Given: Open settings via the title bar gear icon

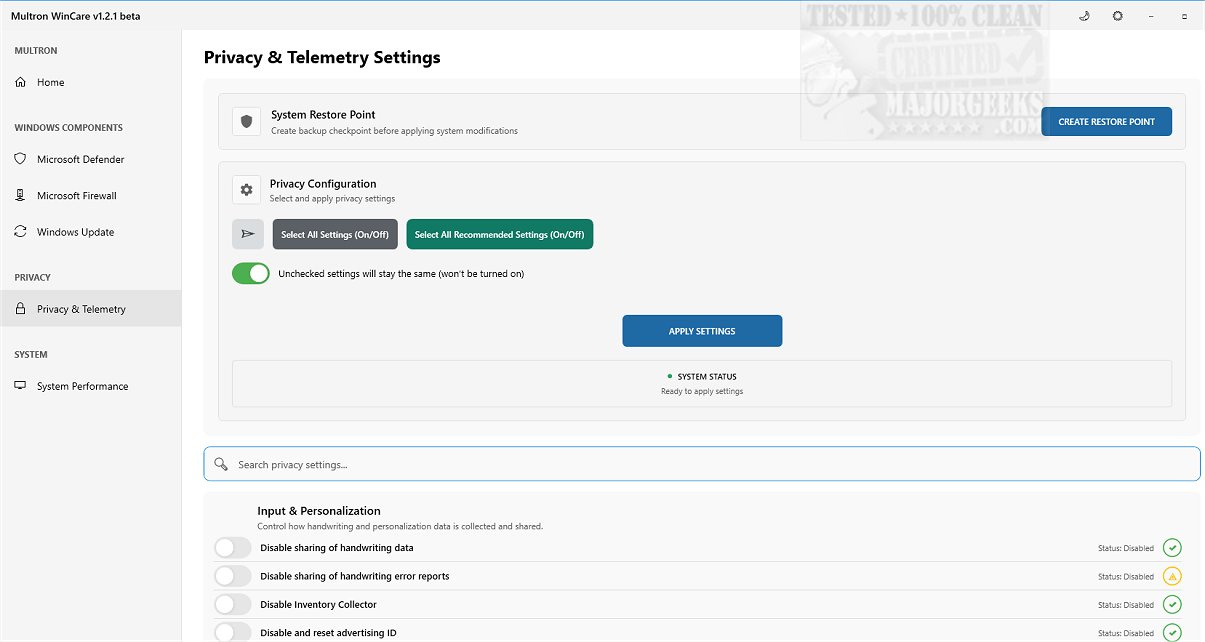Looking at the screenshot, I should pyautogui.click(x=1117, y=16).
